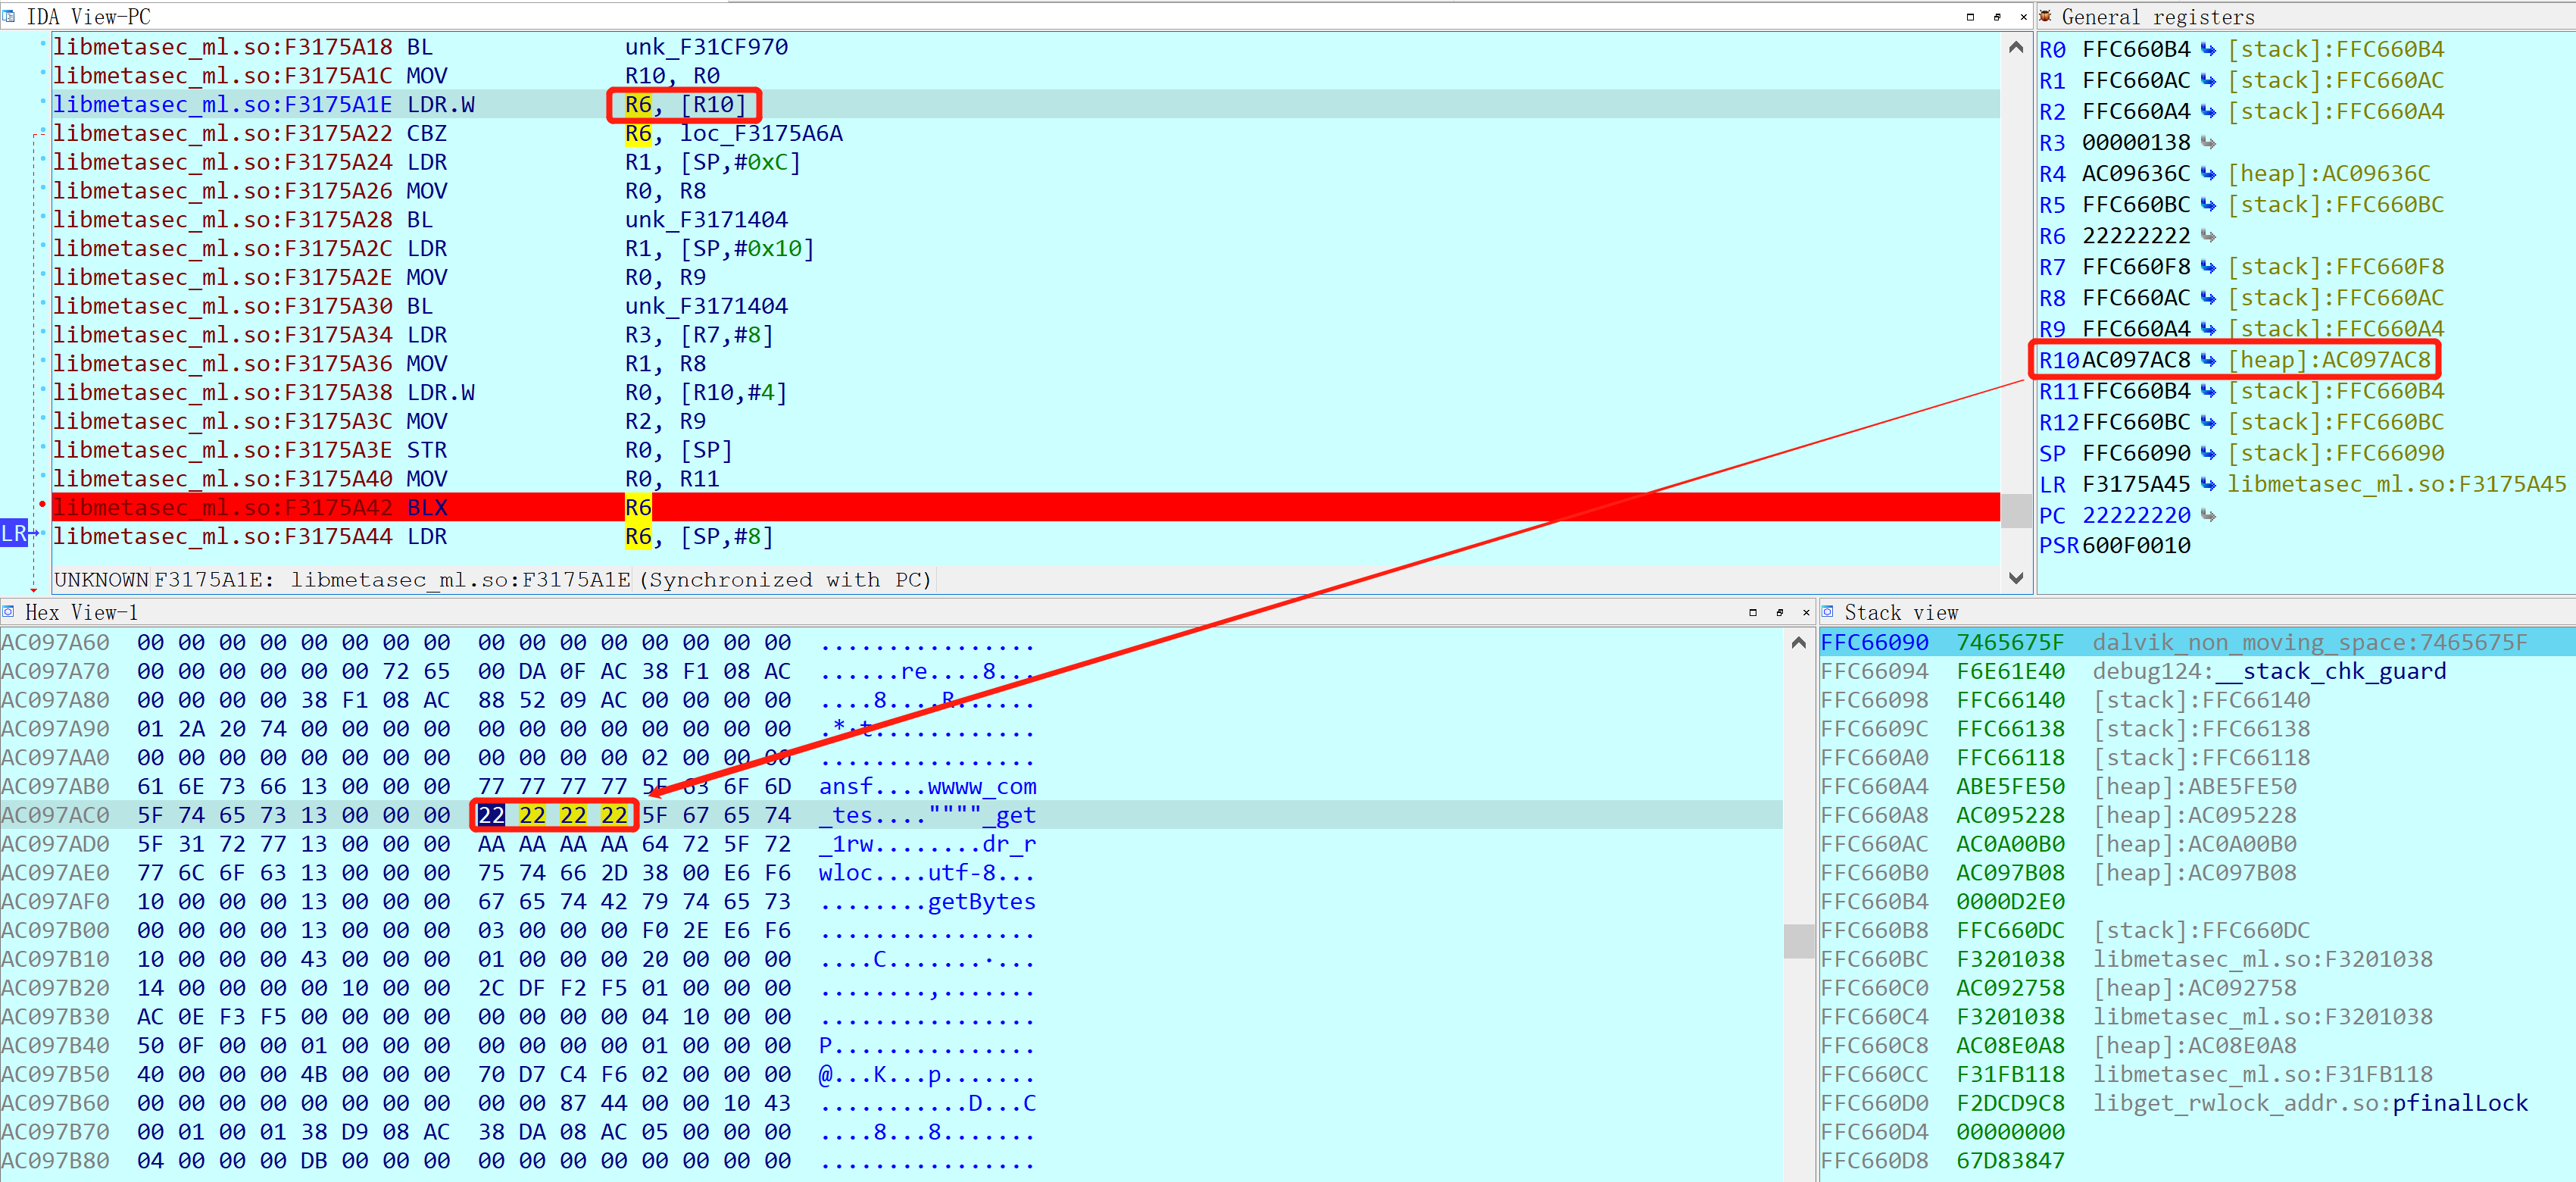Click the pfinalLock stack entry
This screenshot has height=1182, width=2576.
(2459, 1103)
